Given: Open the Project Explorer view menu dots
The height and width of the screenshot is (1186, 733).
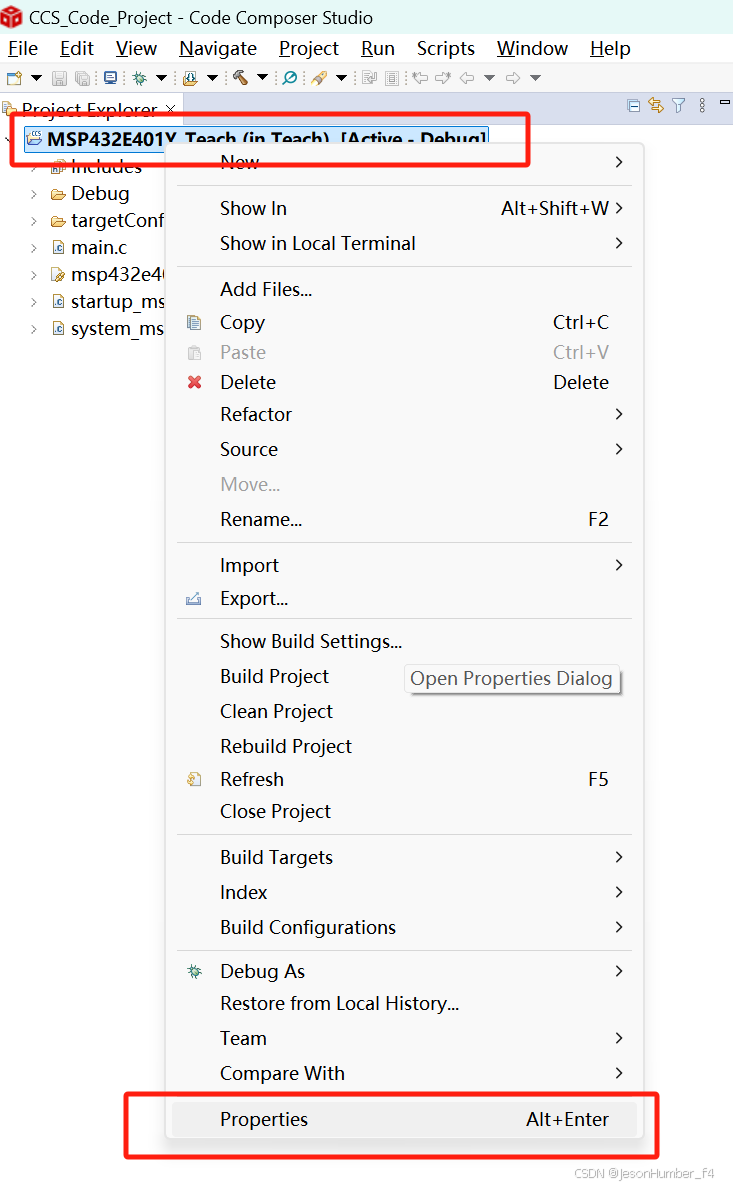Looking at the screenshot, I should click(702, 107).
